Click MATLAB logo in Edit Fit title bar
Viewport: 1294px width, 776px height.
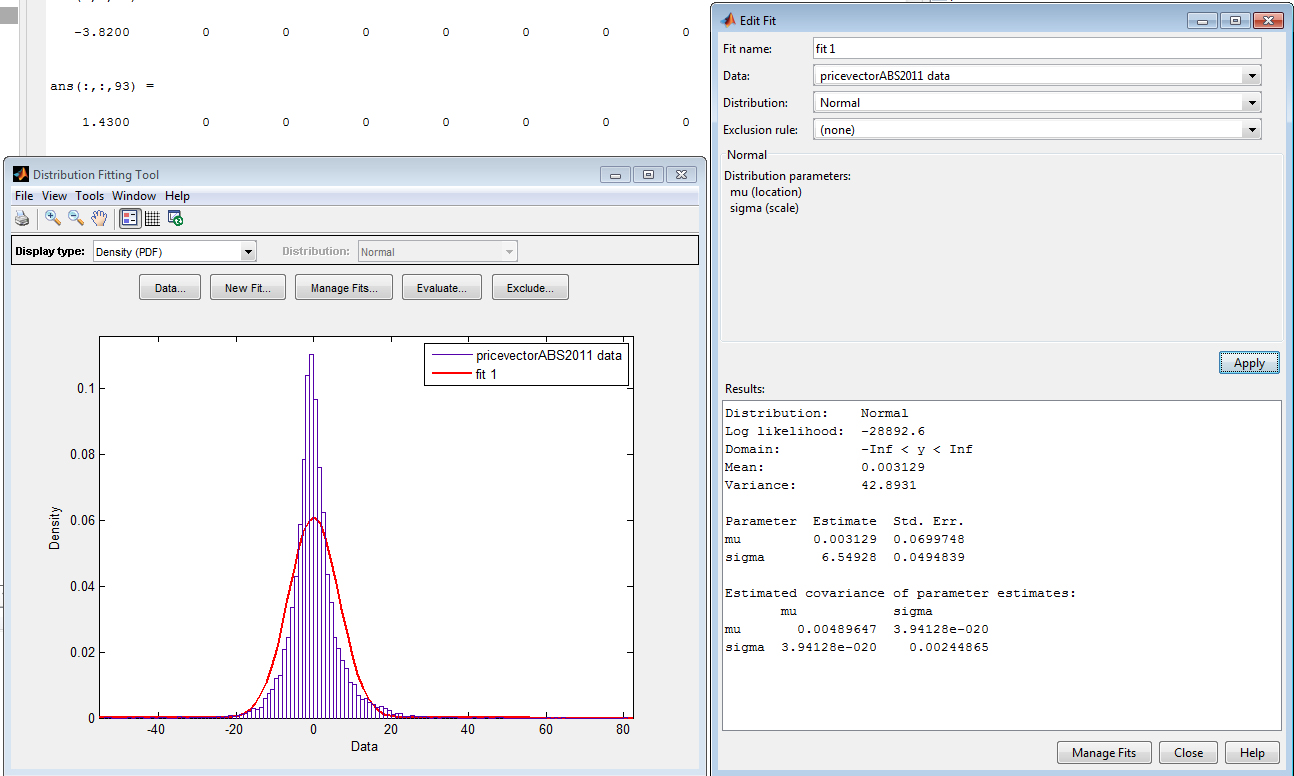pos(728,19)
